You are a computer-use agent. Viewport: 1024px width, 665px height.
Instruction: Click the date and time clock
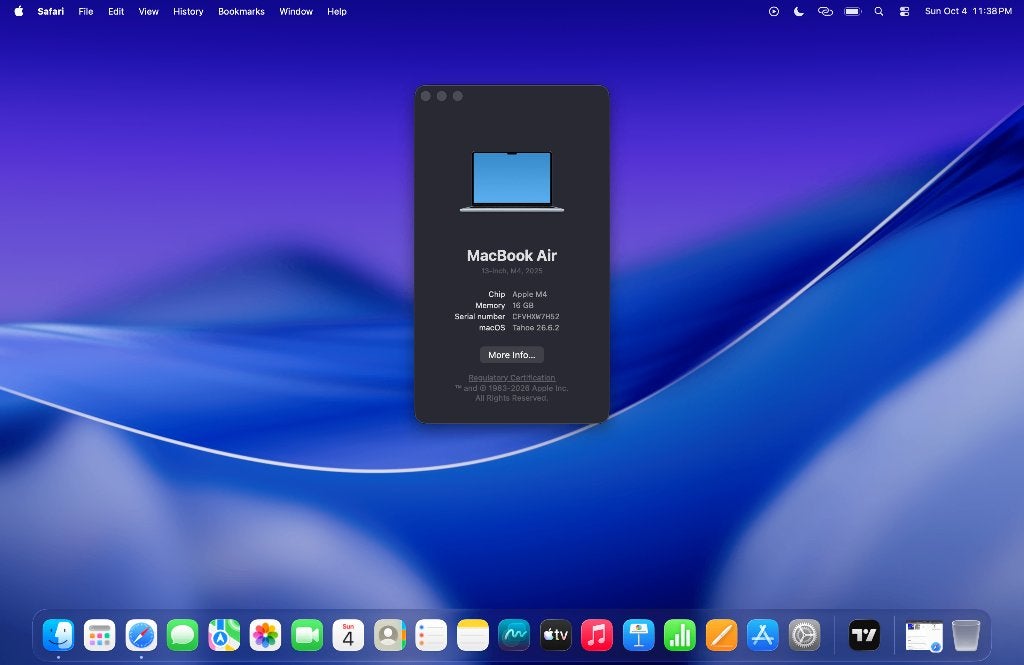pyautogui.click(x=968, y=11)
